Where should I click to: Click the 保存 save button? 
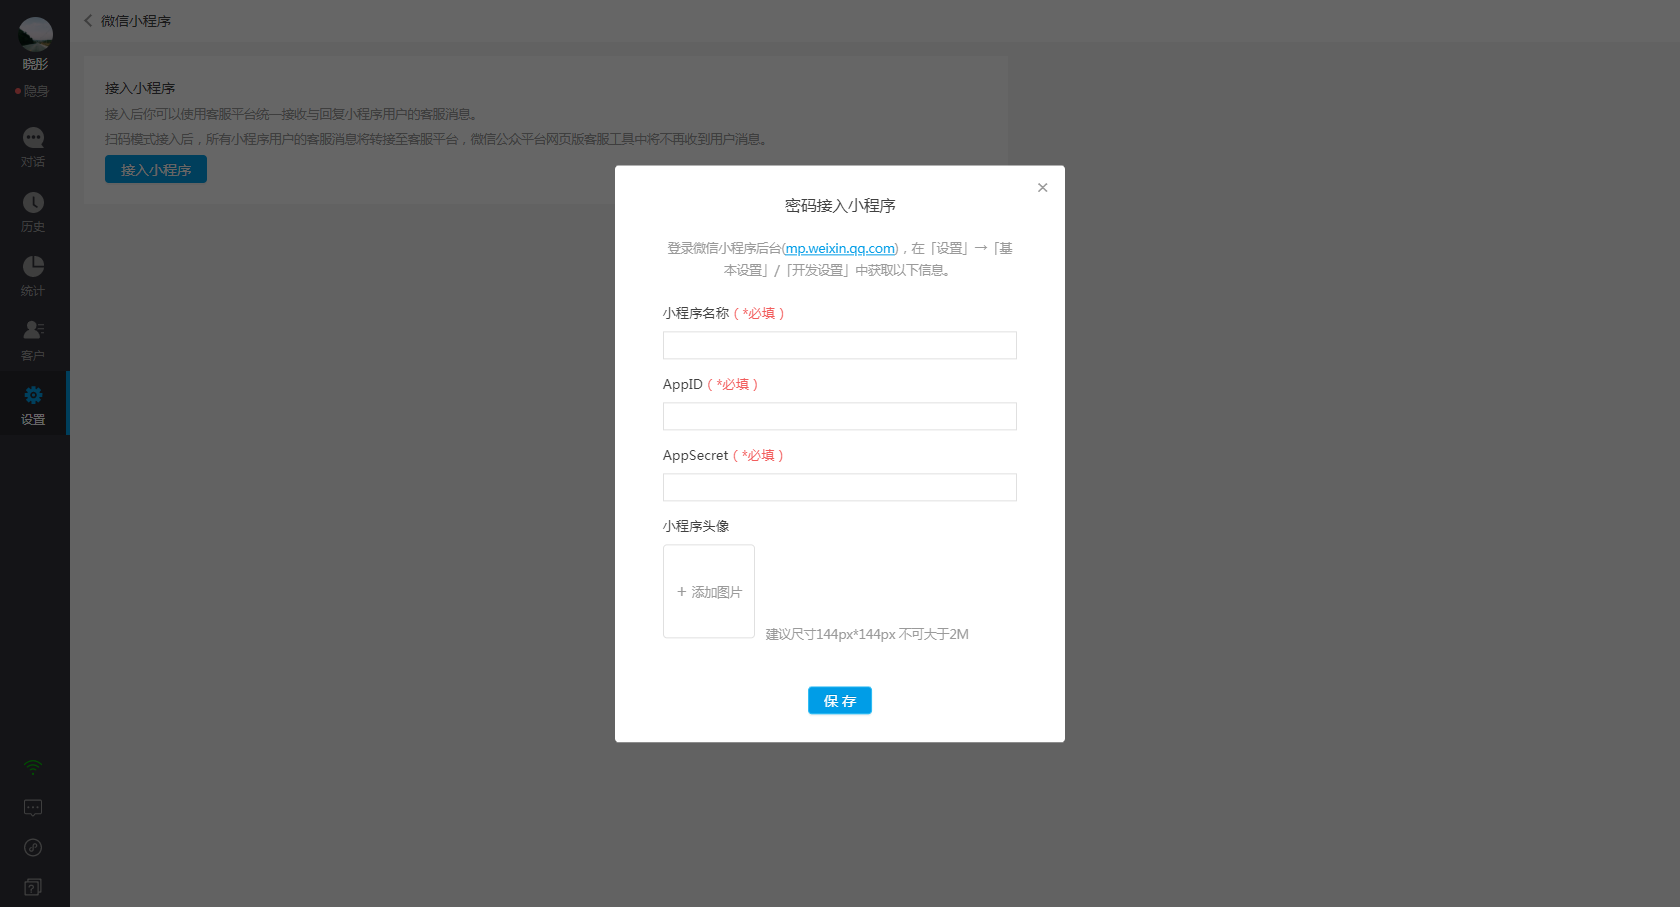[839, 700]
